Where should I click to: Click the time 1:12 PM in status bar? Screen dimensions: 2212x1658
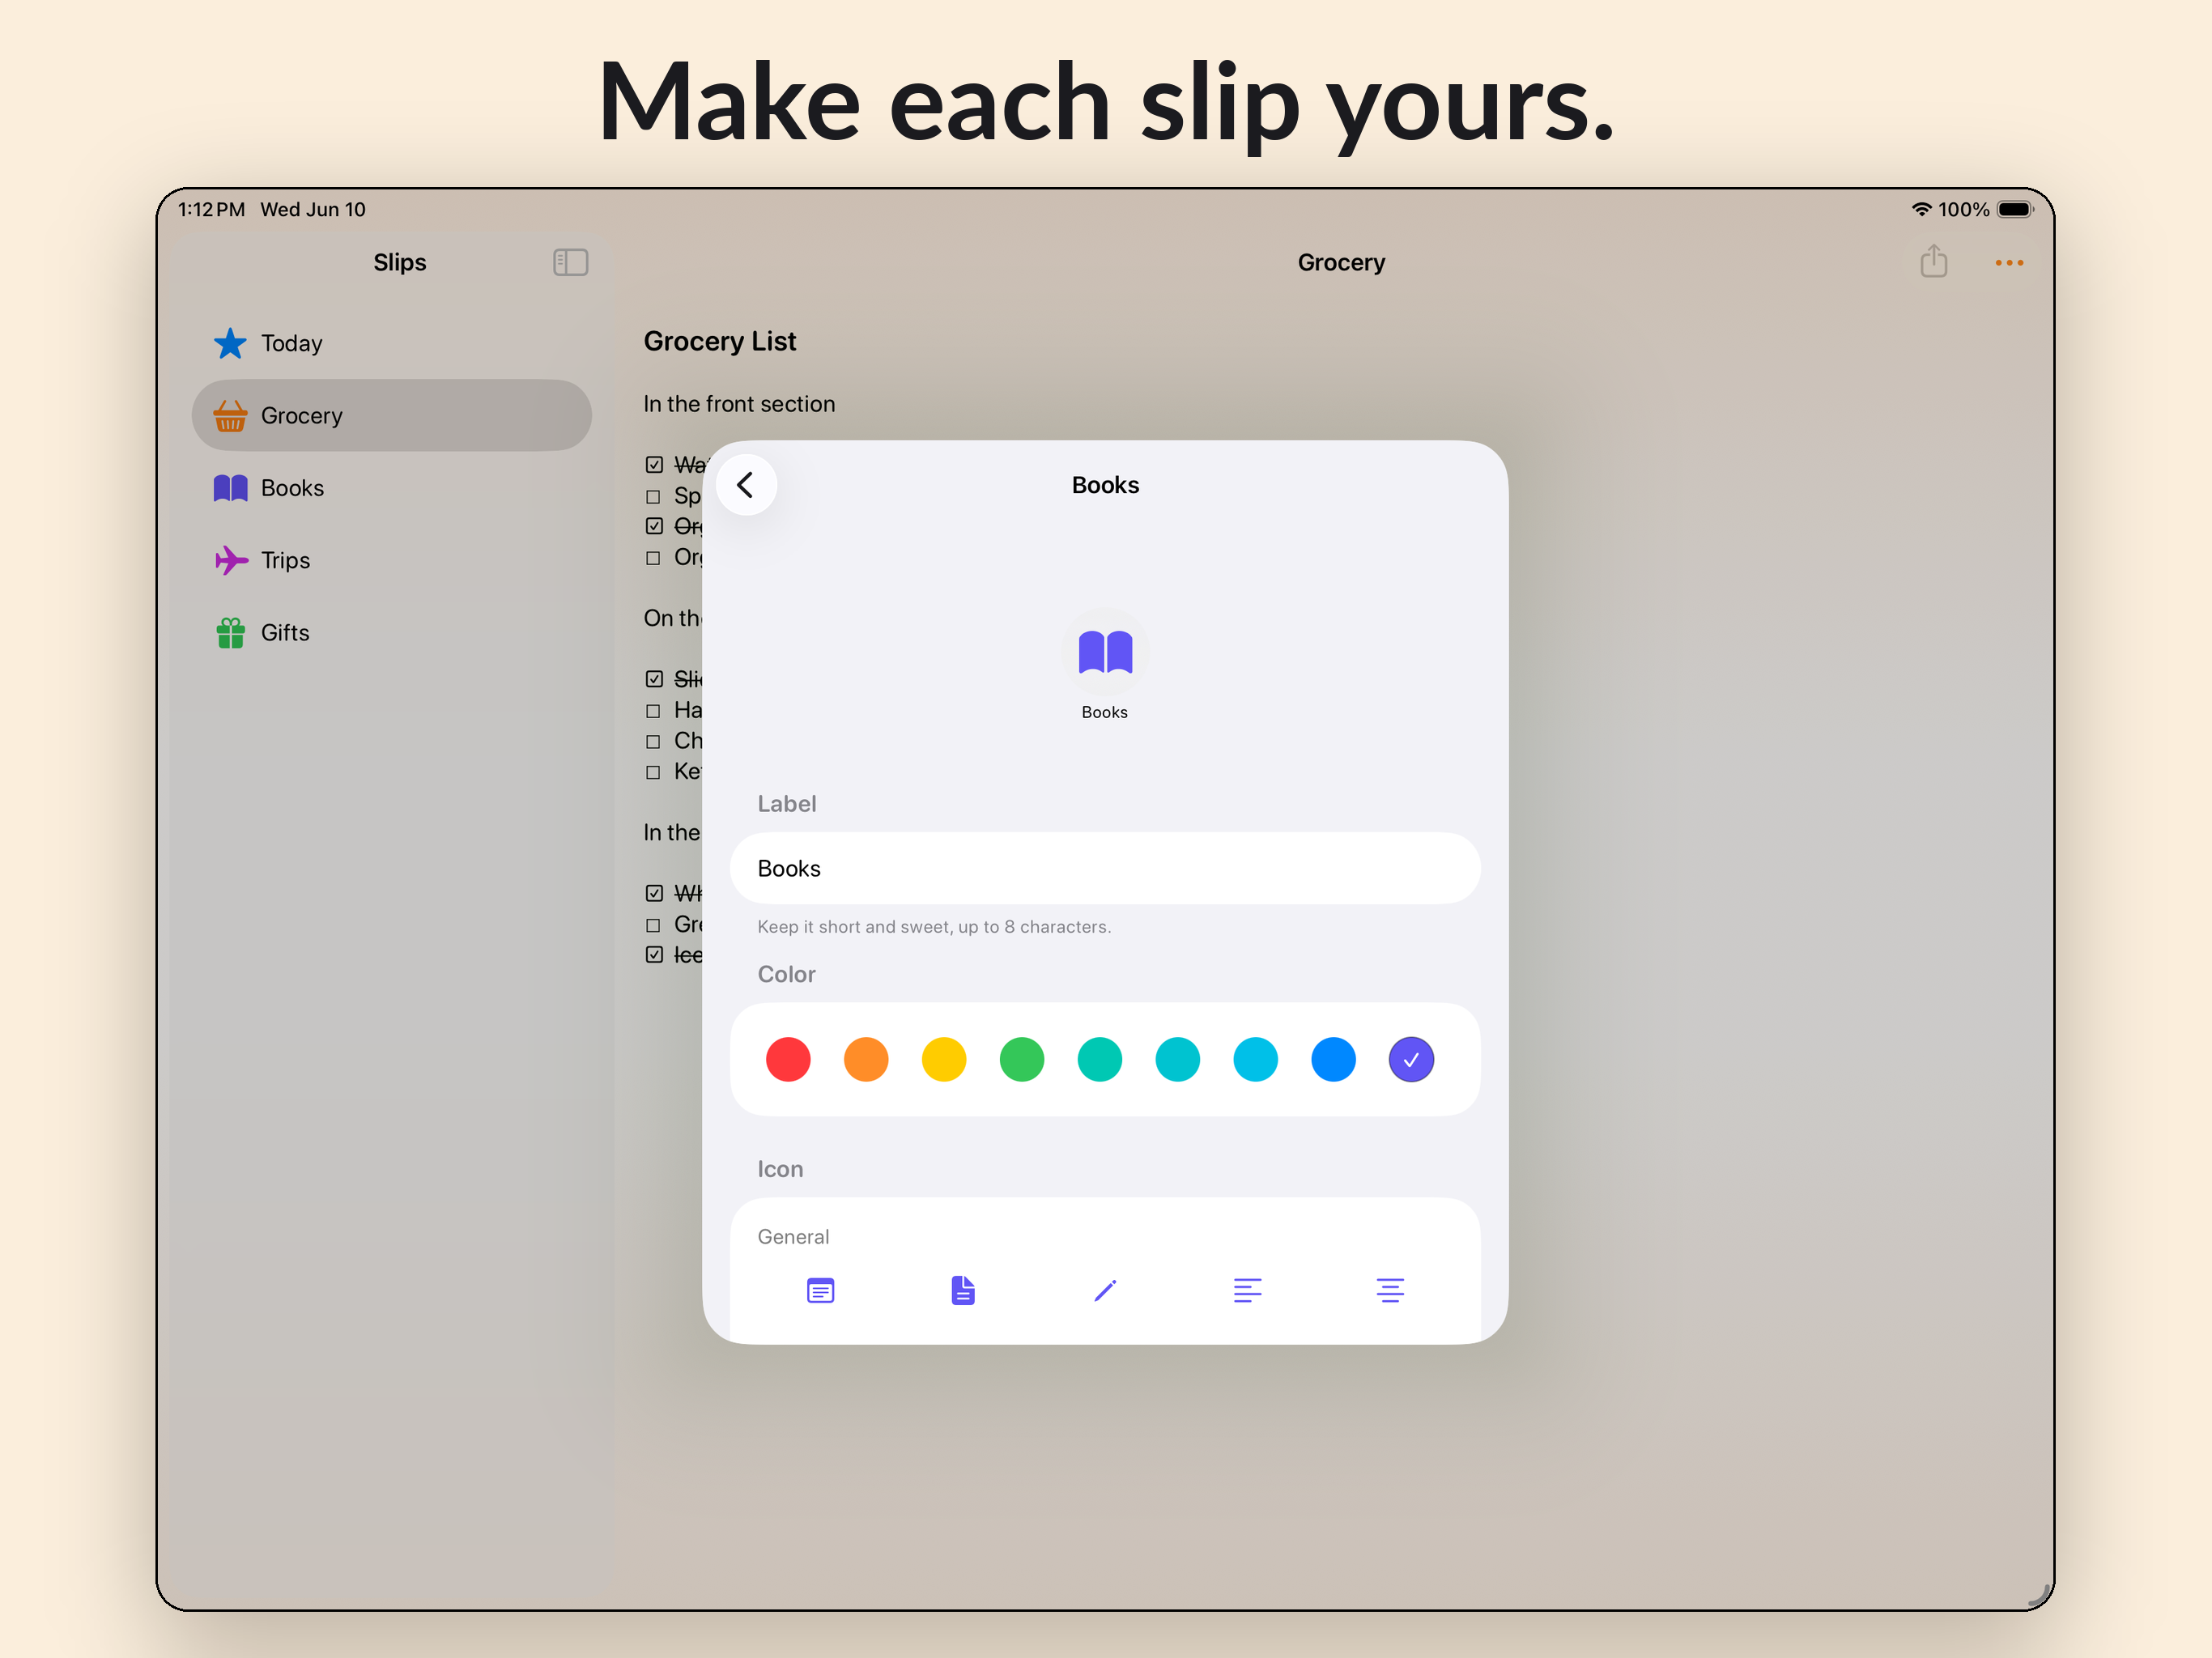211,209
